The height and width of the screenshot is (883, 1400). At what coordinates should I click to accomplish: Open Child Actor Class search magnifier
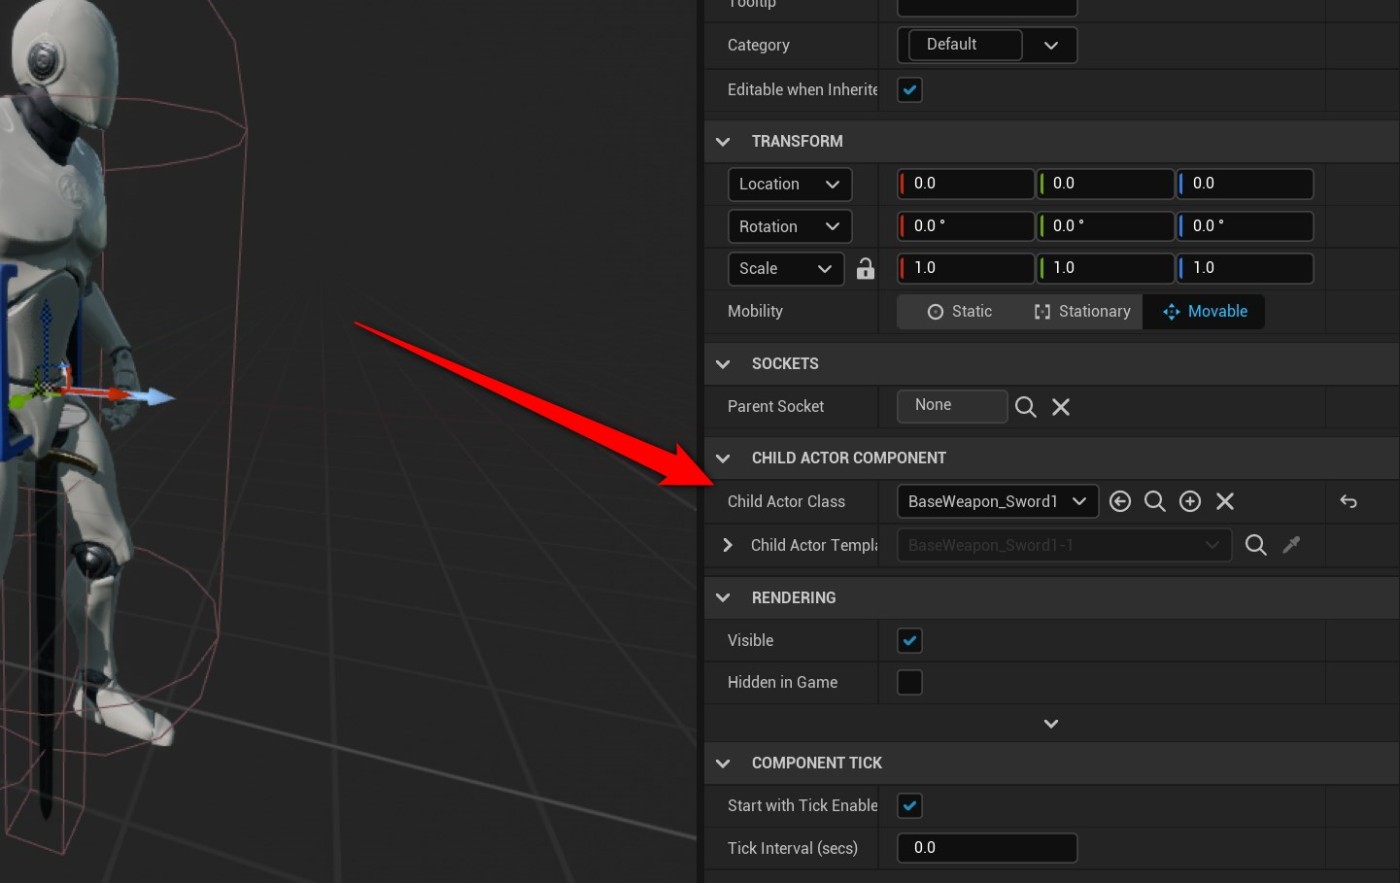click(x=1155, y=501)
